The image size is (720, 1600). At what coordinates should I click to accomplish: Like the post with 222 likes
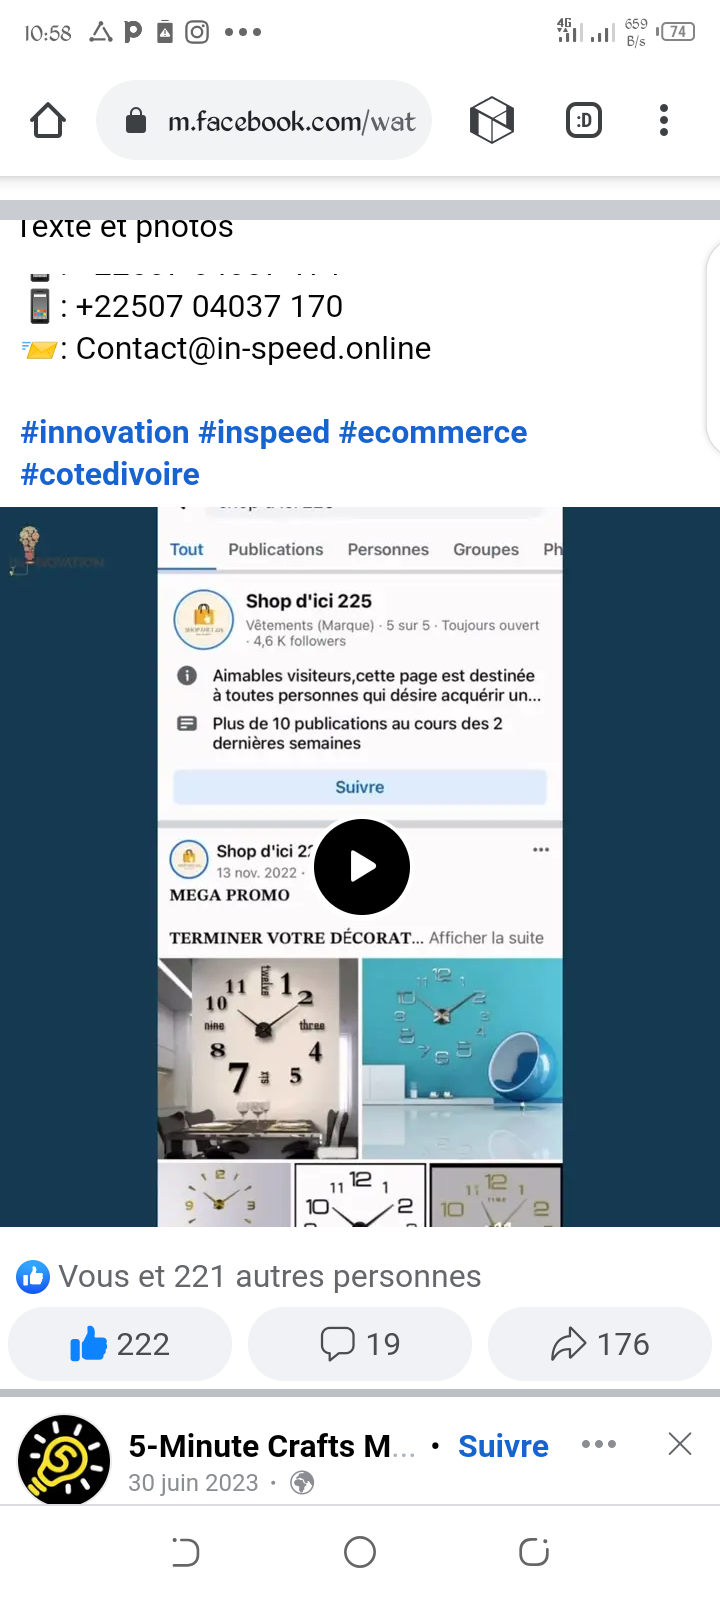click(120, 1344)
